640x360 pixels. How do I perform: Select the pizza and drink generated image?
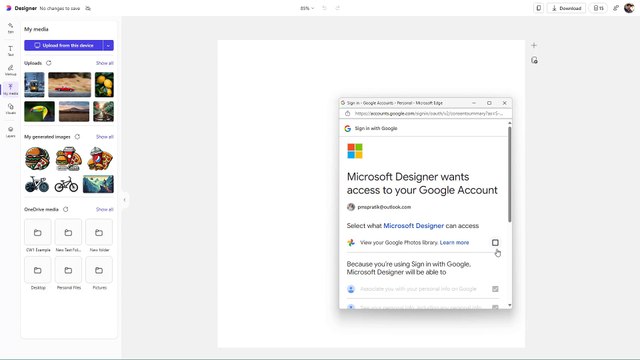tap(100, 158)
